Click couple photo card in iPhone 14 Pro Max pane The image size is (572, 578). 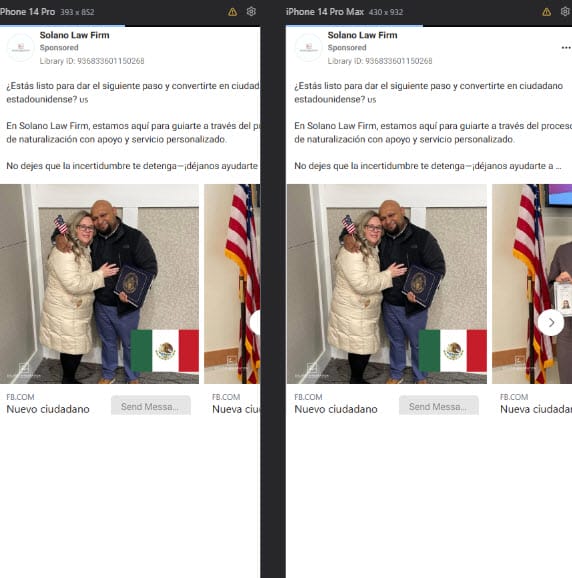[x=387, y=284]
